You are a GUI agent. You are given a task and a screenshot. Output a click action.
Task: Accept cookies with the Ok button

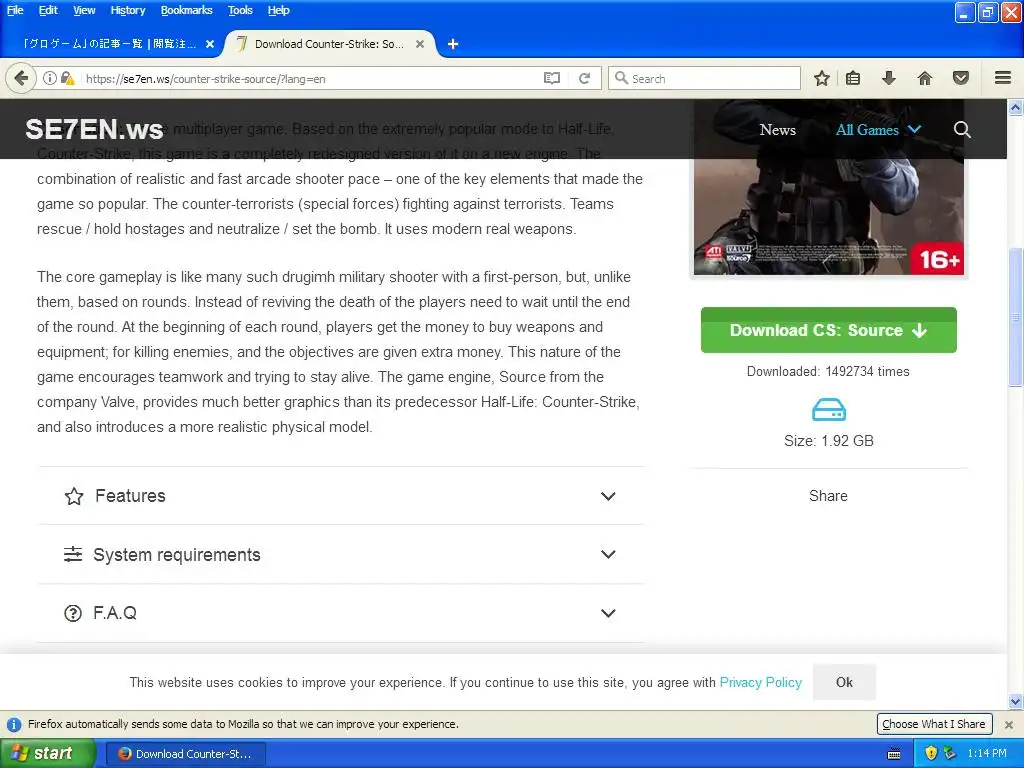click(844, 682)
